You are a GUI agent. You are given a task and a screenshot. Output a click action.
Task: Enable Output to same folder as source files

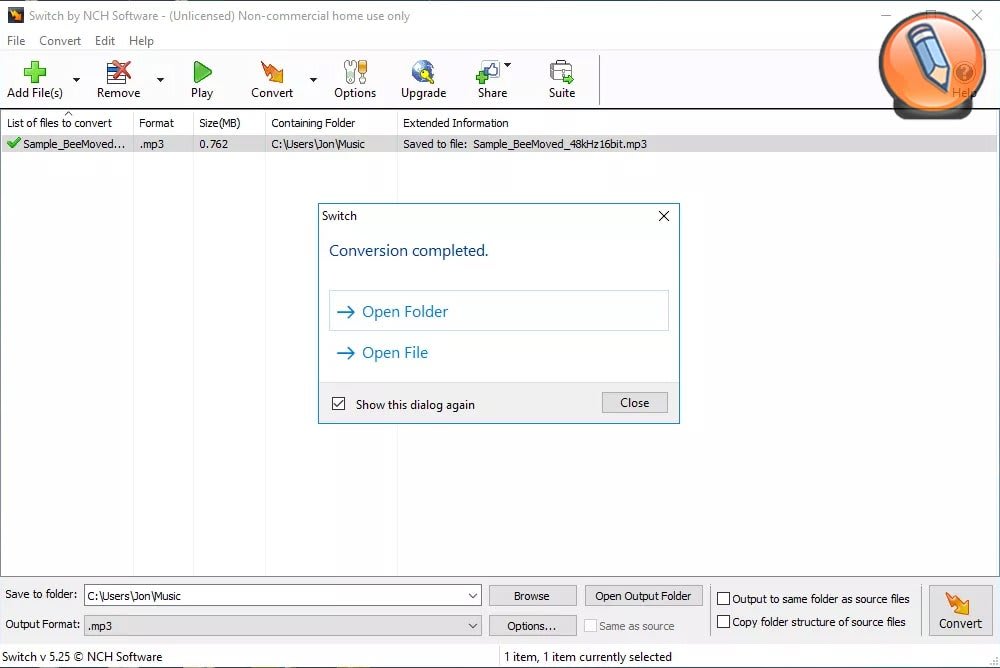[x=723, y=598]
